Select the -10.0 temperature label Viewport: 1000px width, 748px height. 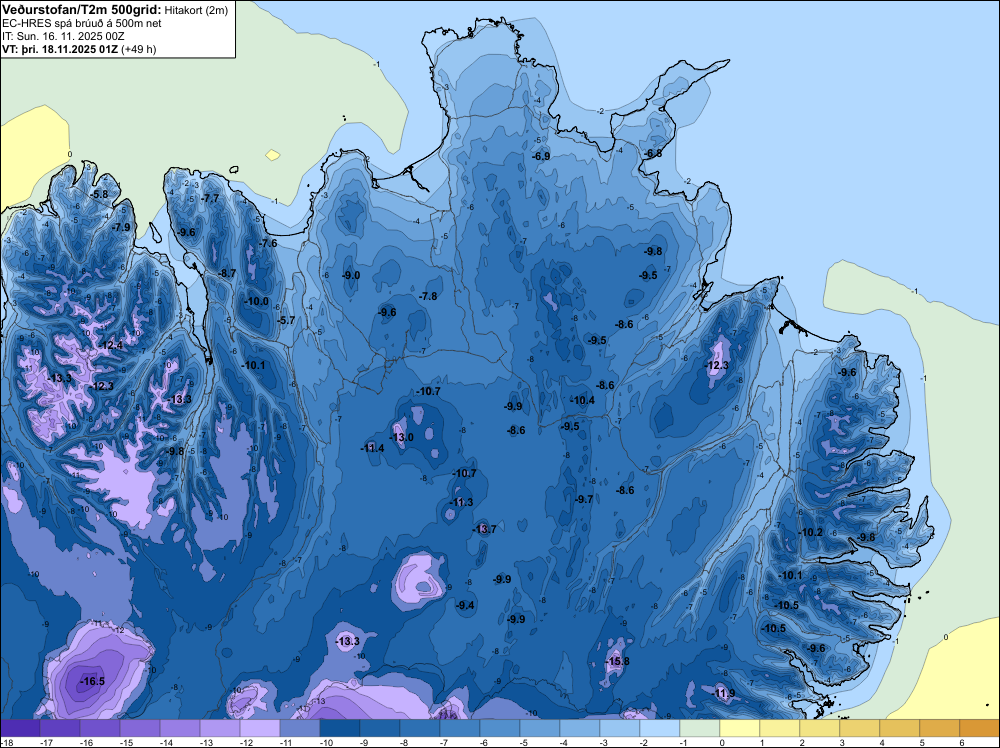point(256,302)
